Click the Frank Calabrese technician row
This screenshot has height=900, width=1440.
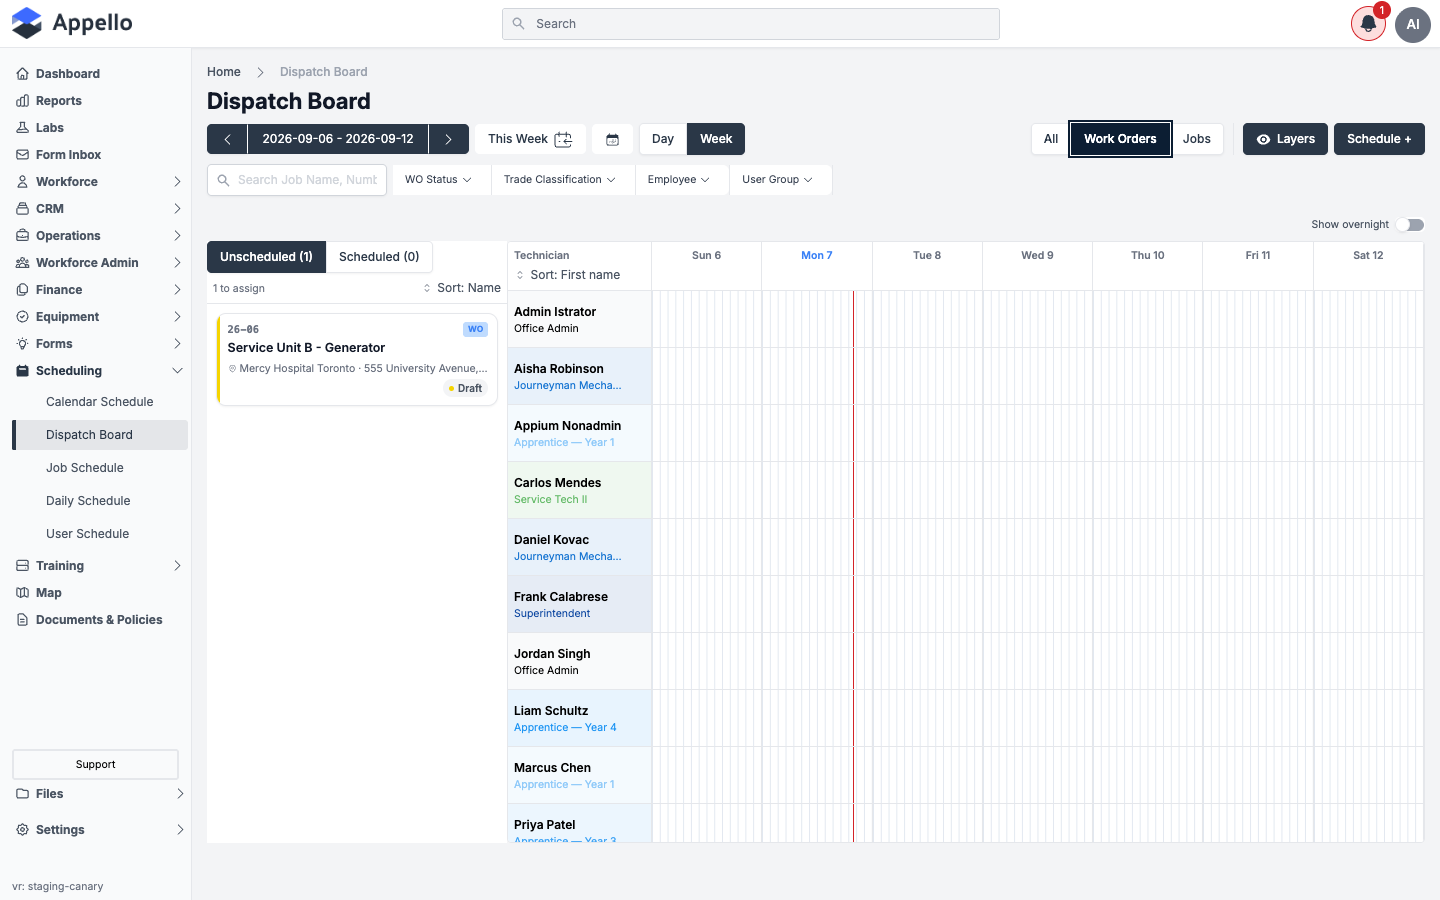pyautogui.click(x=580, y=604)
